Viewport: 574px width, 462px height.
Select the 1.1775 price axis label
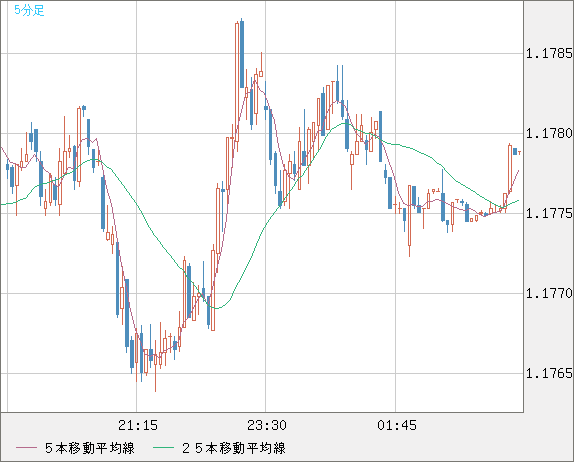click(549, 213)
